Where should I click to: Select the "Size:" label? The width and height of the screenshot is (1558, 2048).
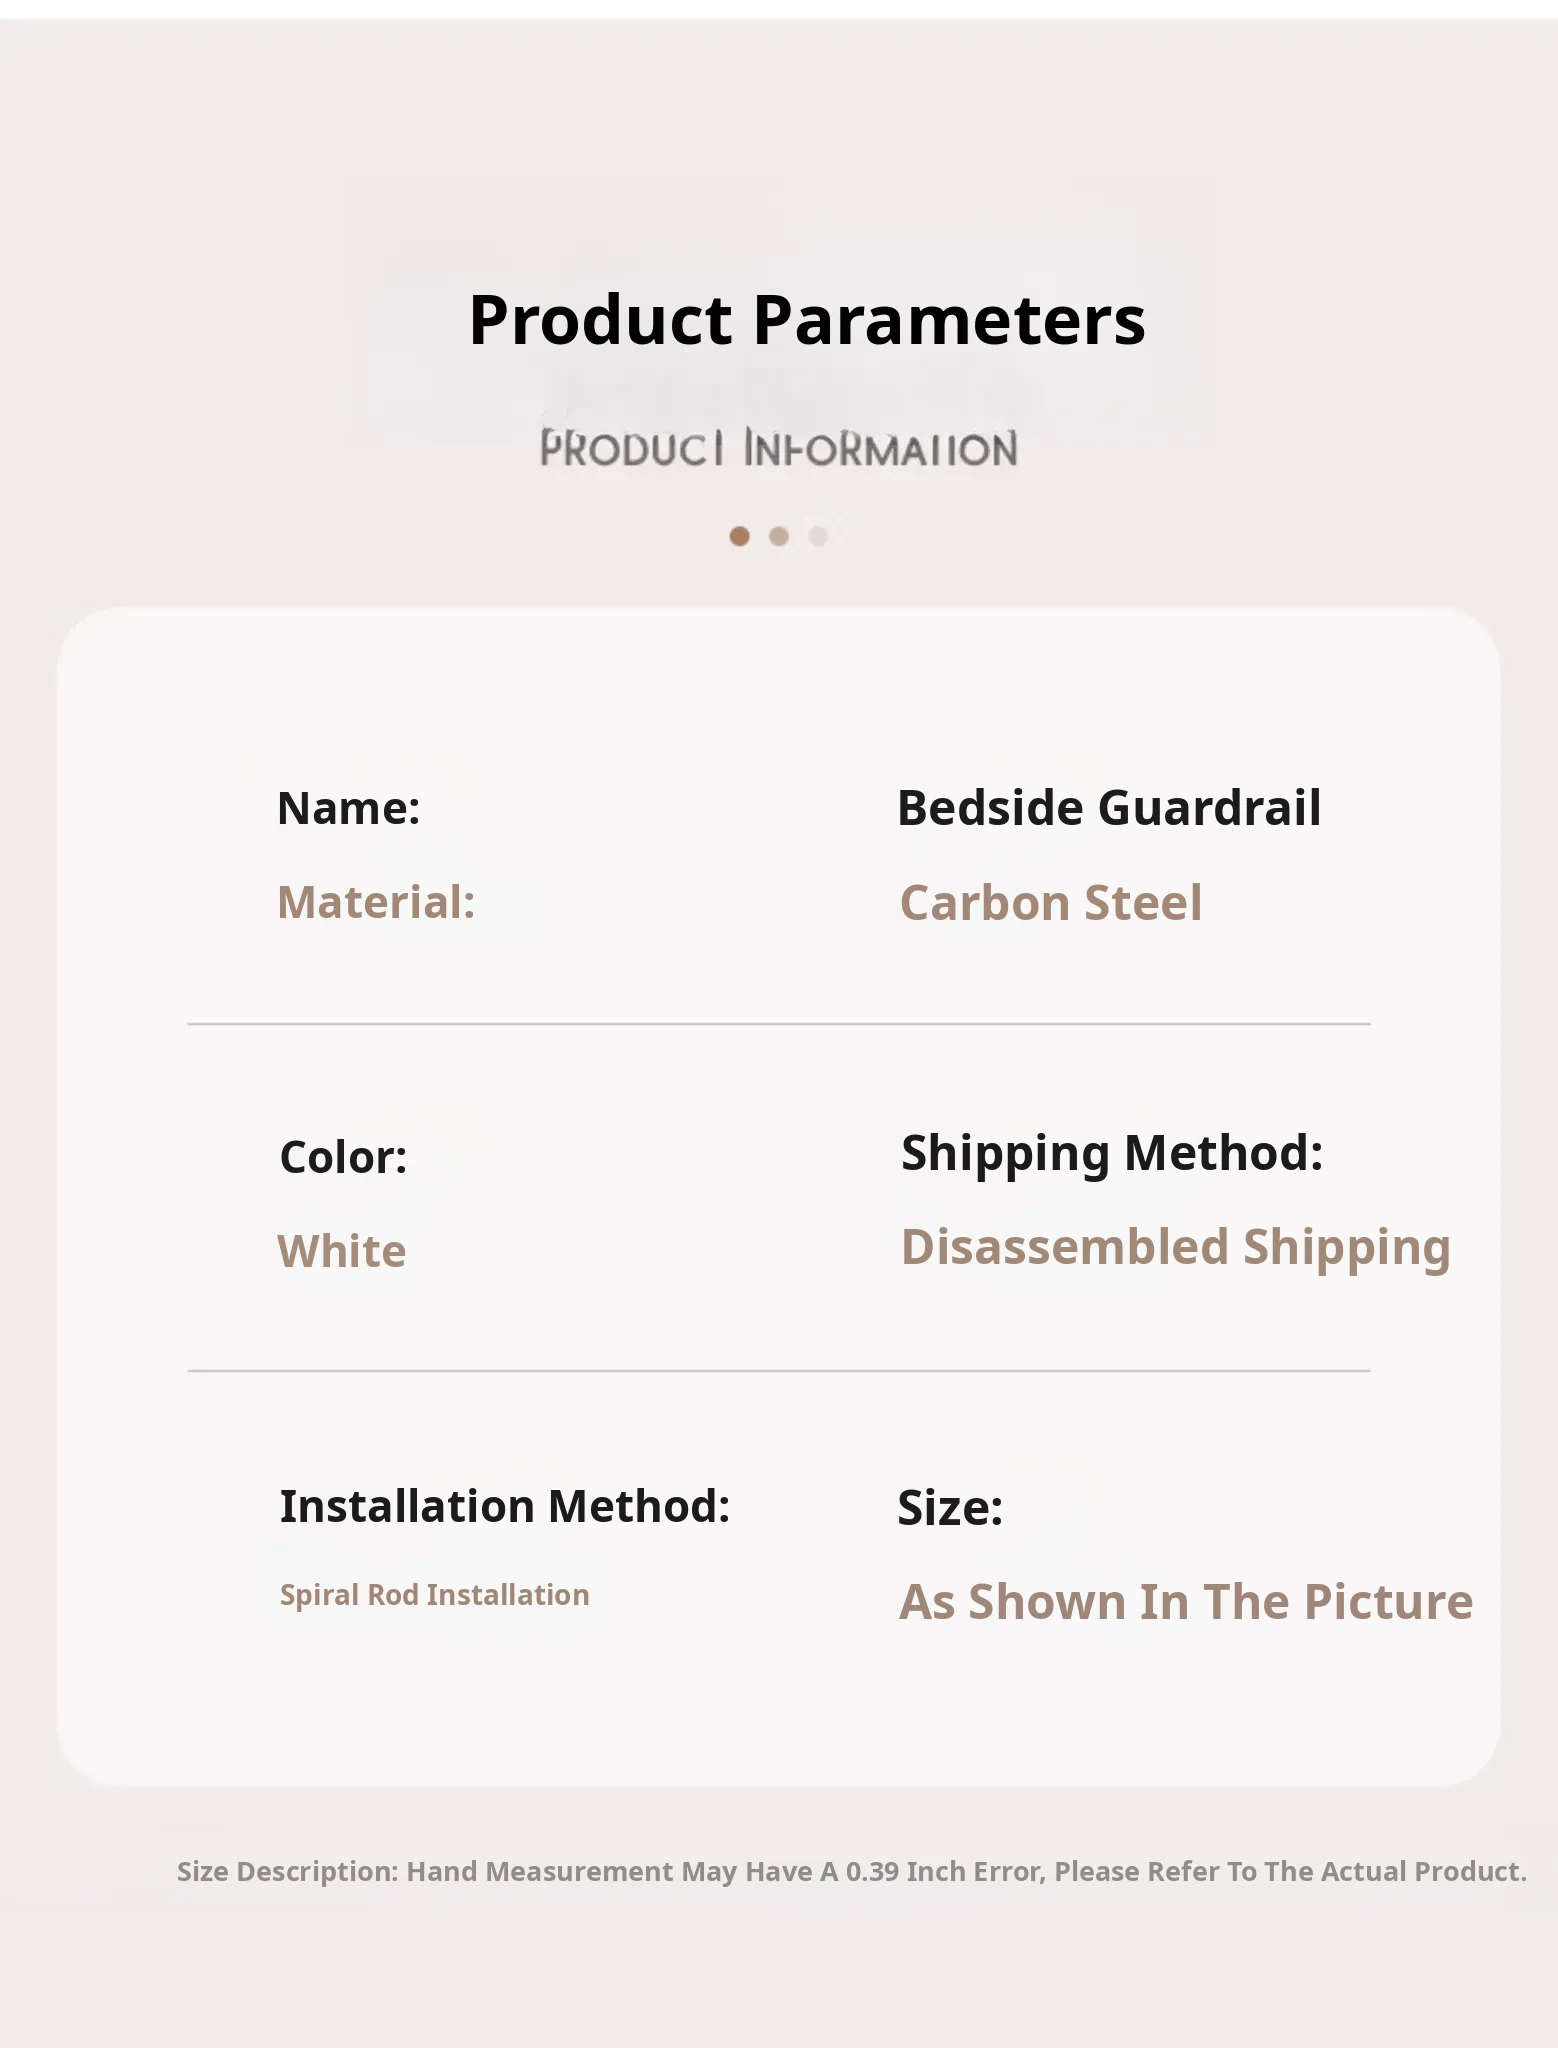(x=950, y=1508)
